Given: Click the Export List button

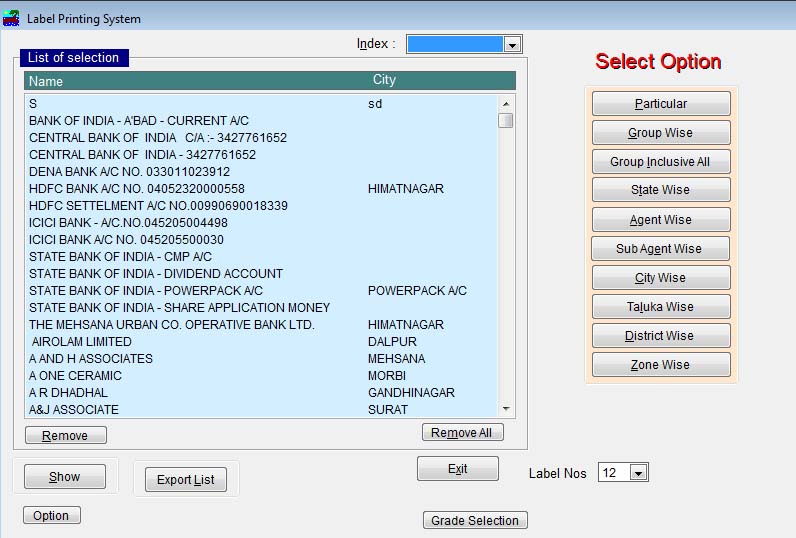Looking at the screenshot, I should pyautogui.click(x=186, y=480).
